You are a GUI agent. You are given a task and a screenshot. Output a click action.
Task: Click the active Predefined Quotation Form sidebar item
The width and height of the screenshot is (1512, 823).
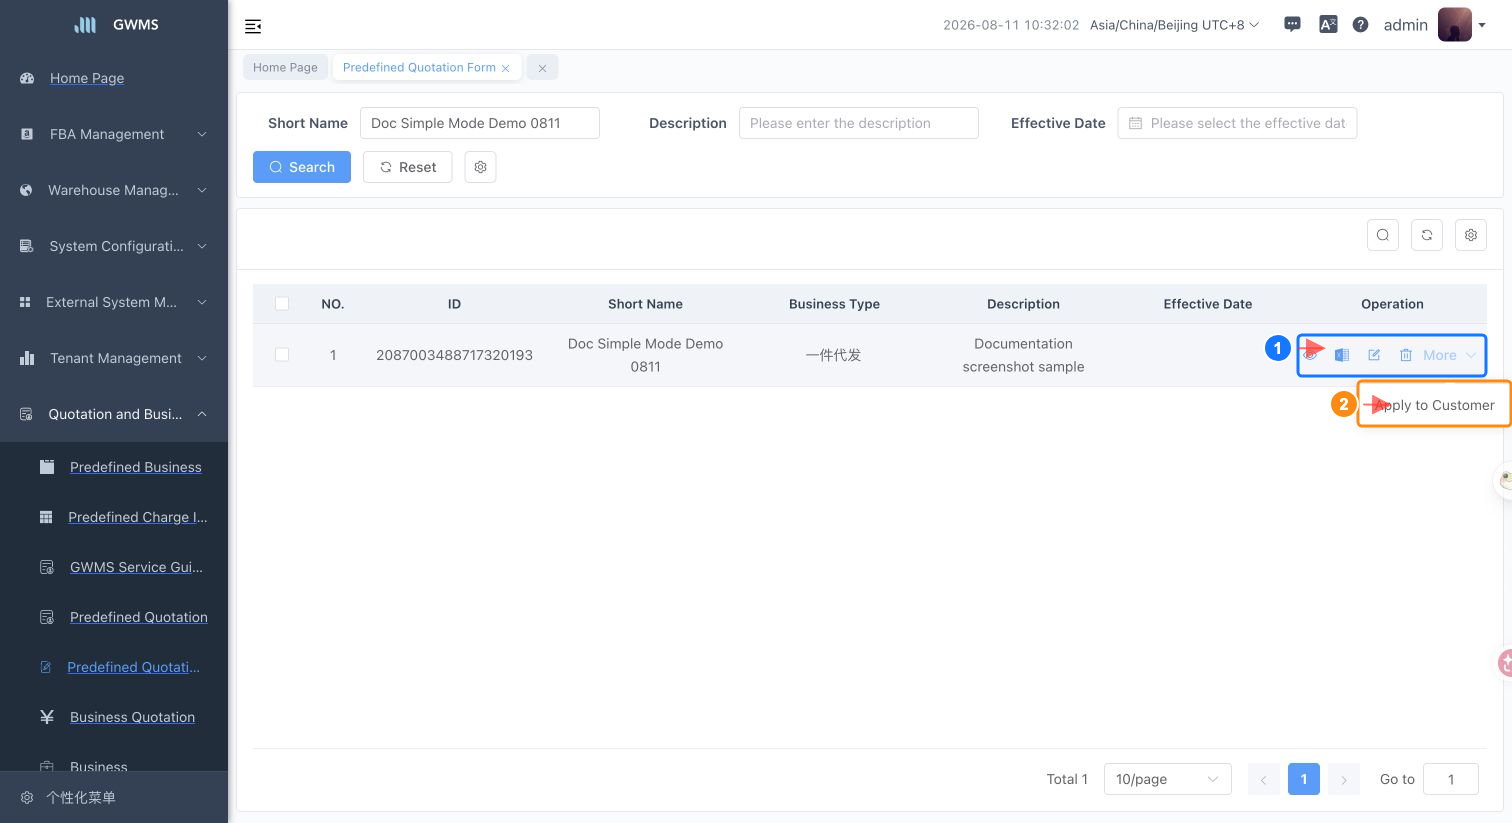pyautogui.click(x=133, y=667)
